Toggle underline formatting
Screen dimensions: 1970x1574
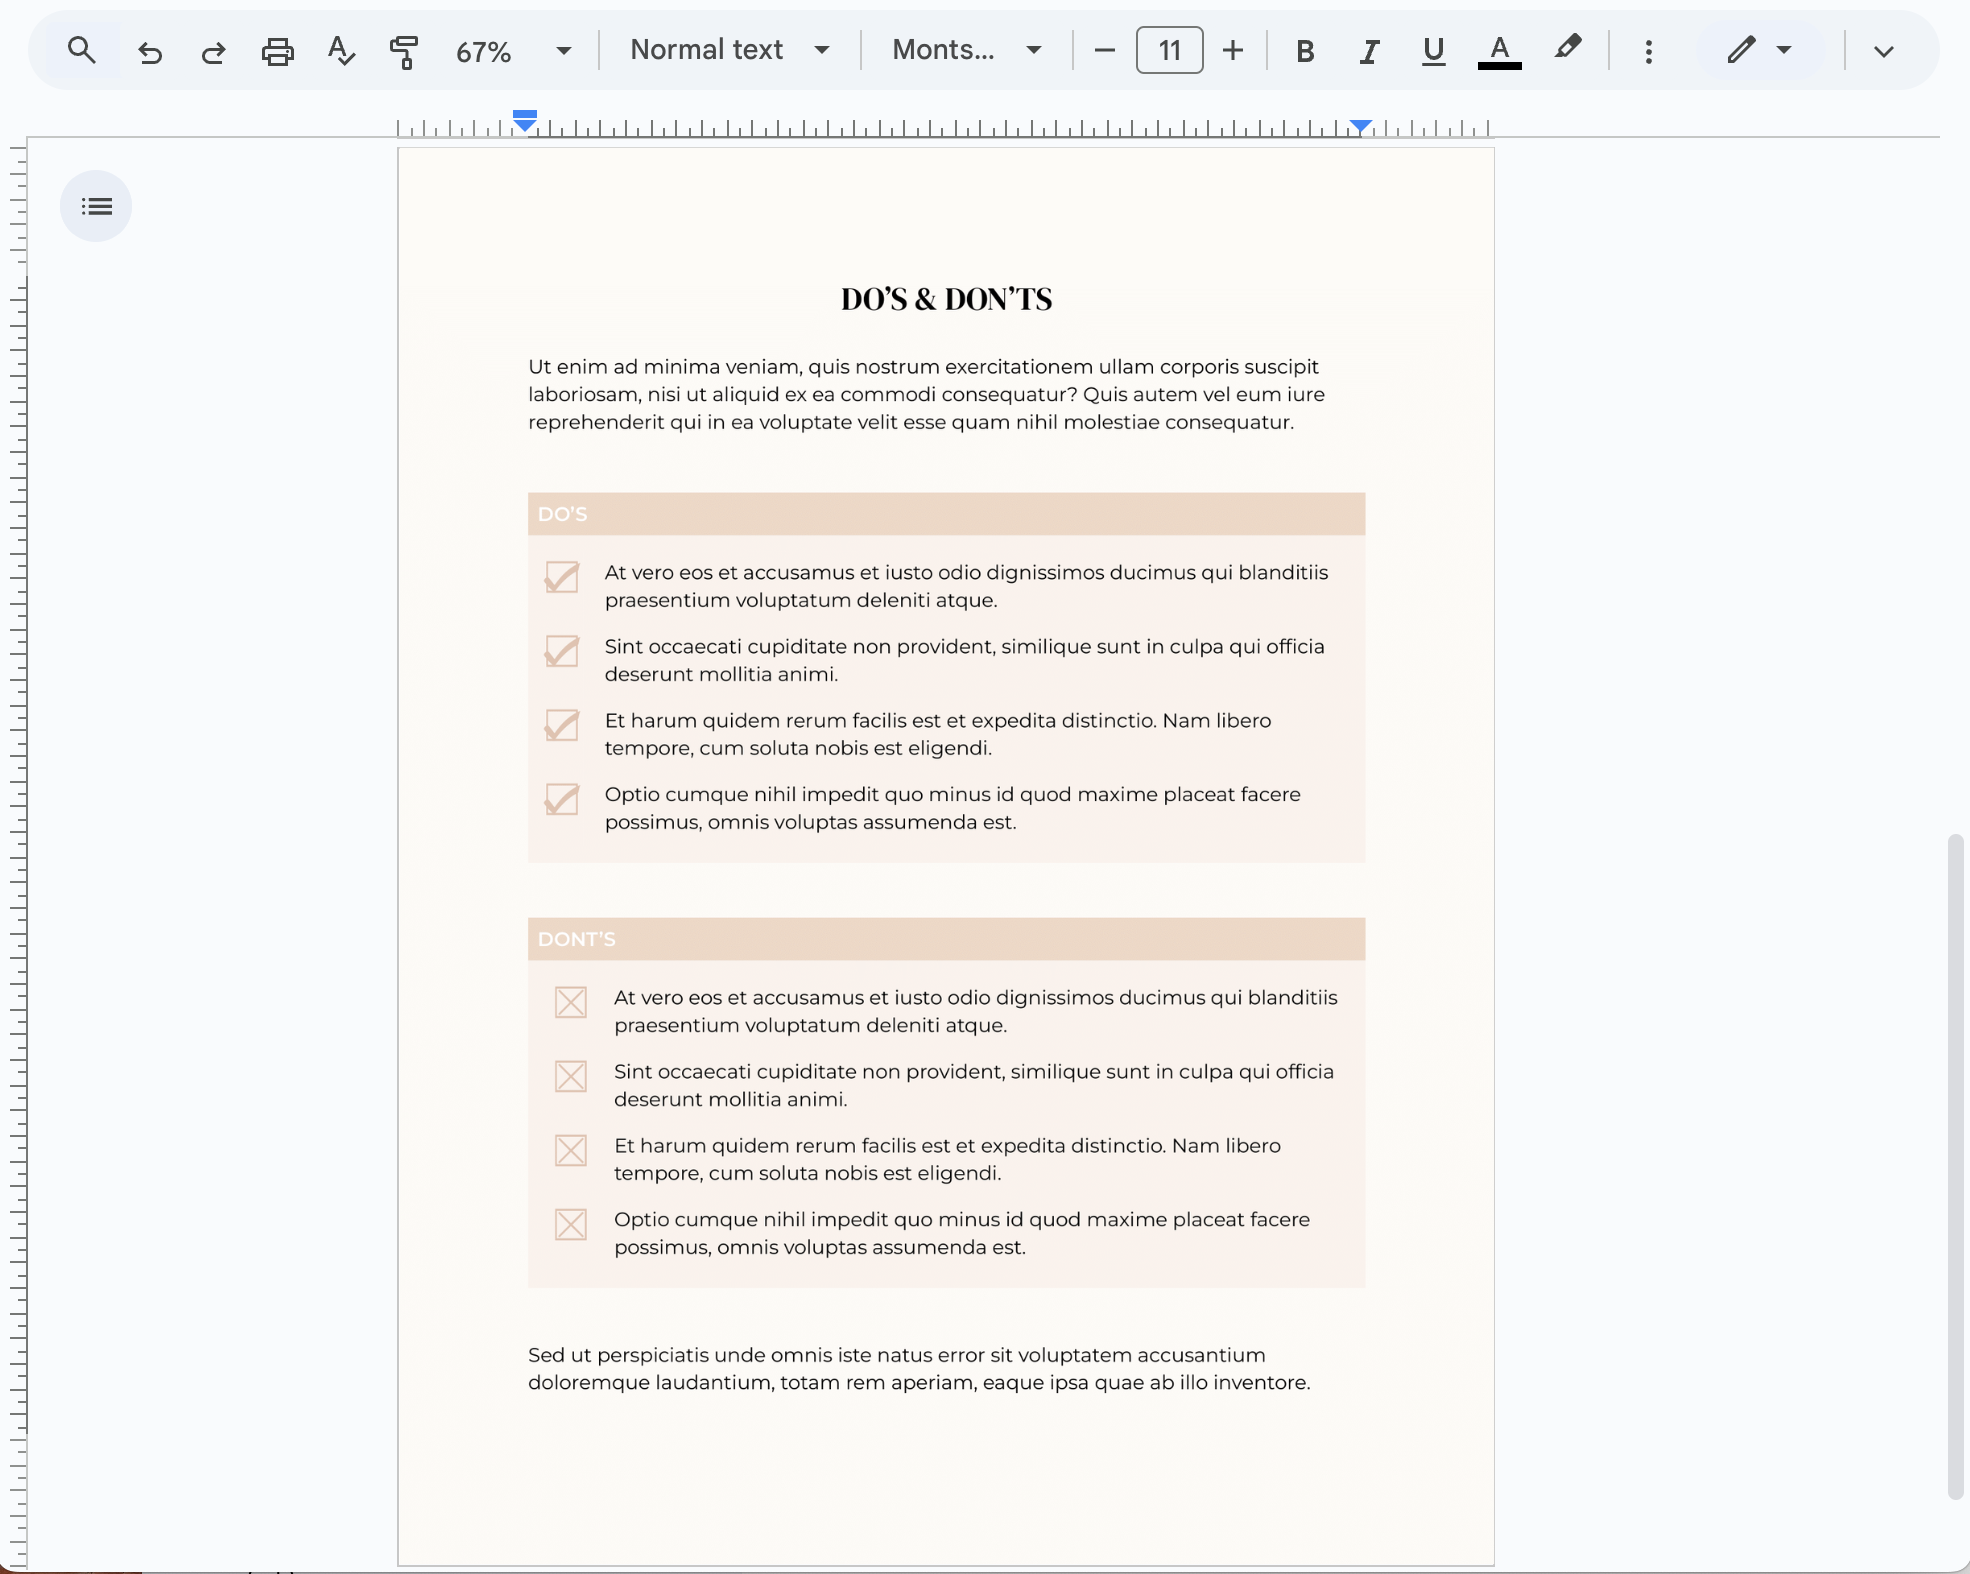click(x=1433, y=51)
